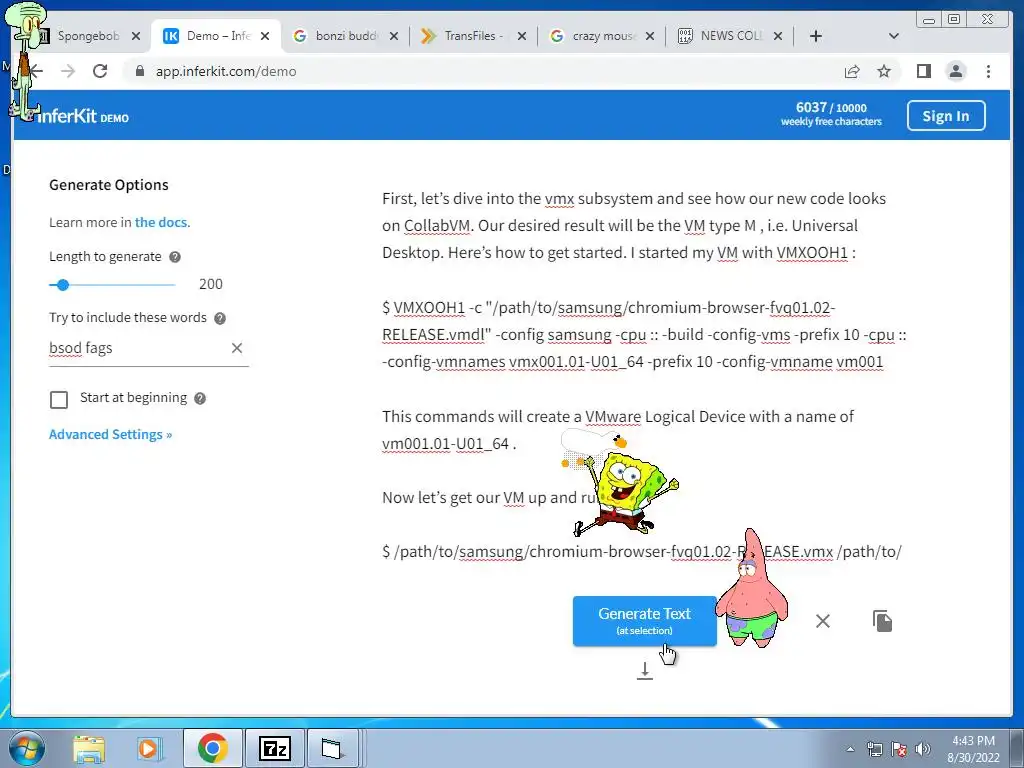Show help for Start at beginning

coord(200,398)
